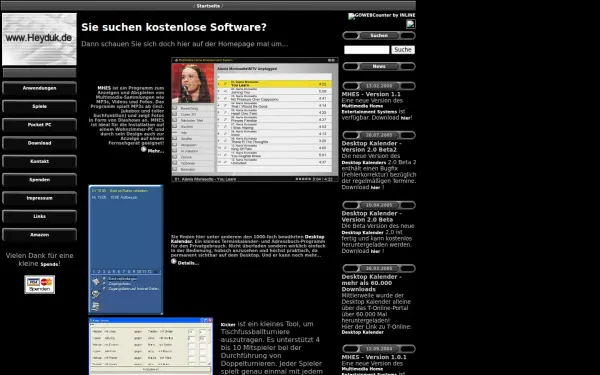Viewport: 600px width, 375px height.
Task: Click the 13.02.2006 date pill
Action: pyautogui.click(x=379, y=86)
